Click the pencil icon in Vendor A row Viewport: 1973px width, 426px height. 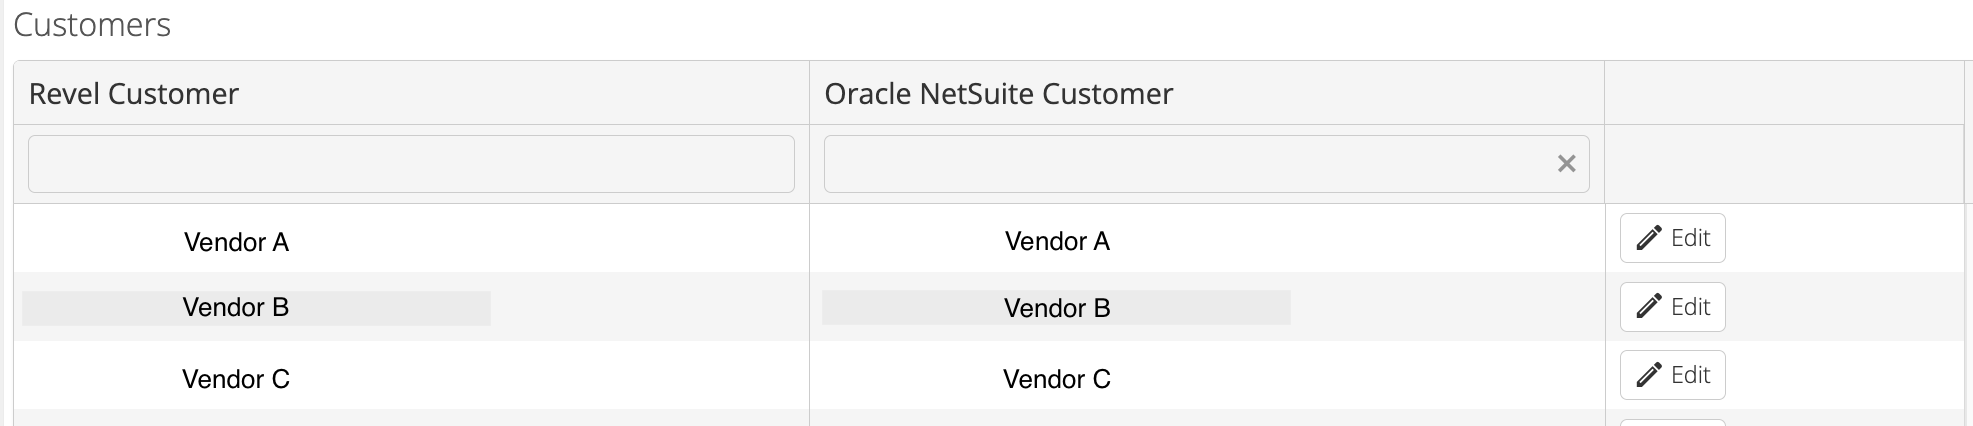[x=1648, y=238]
